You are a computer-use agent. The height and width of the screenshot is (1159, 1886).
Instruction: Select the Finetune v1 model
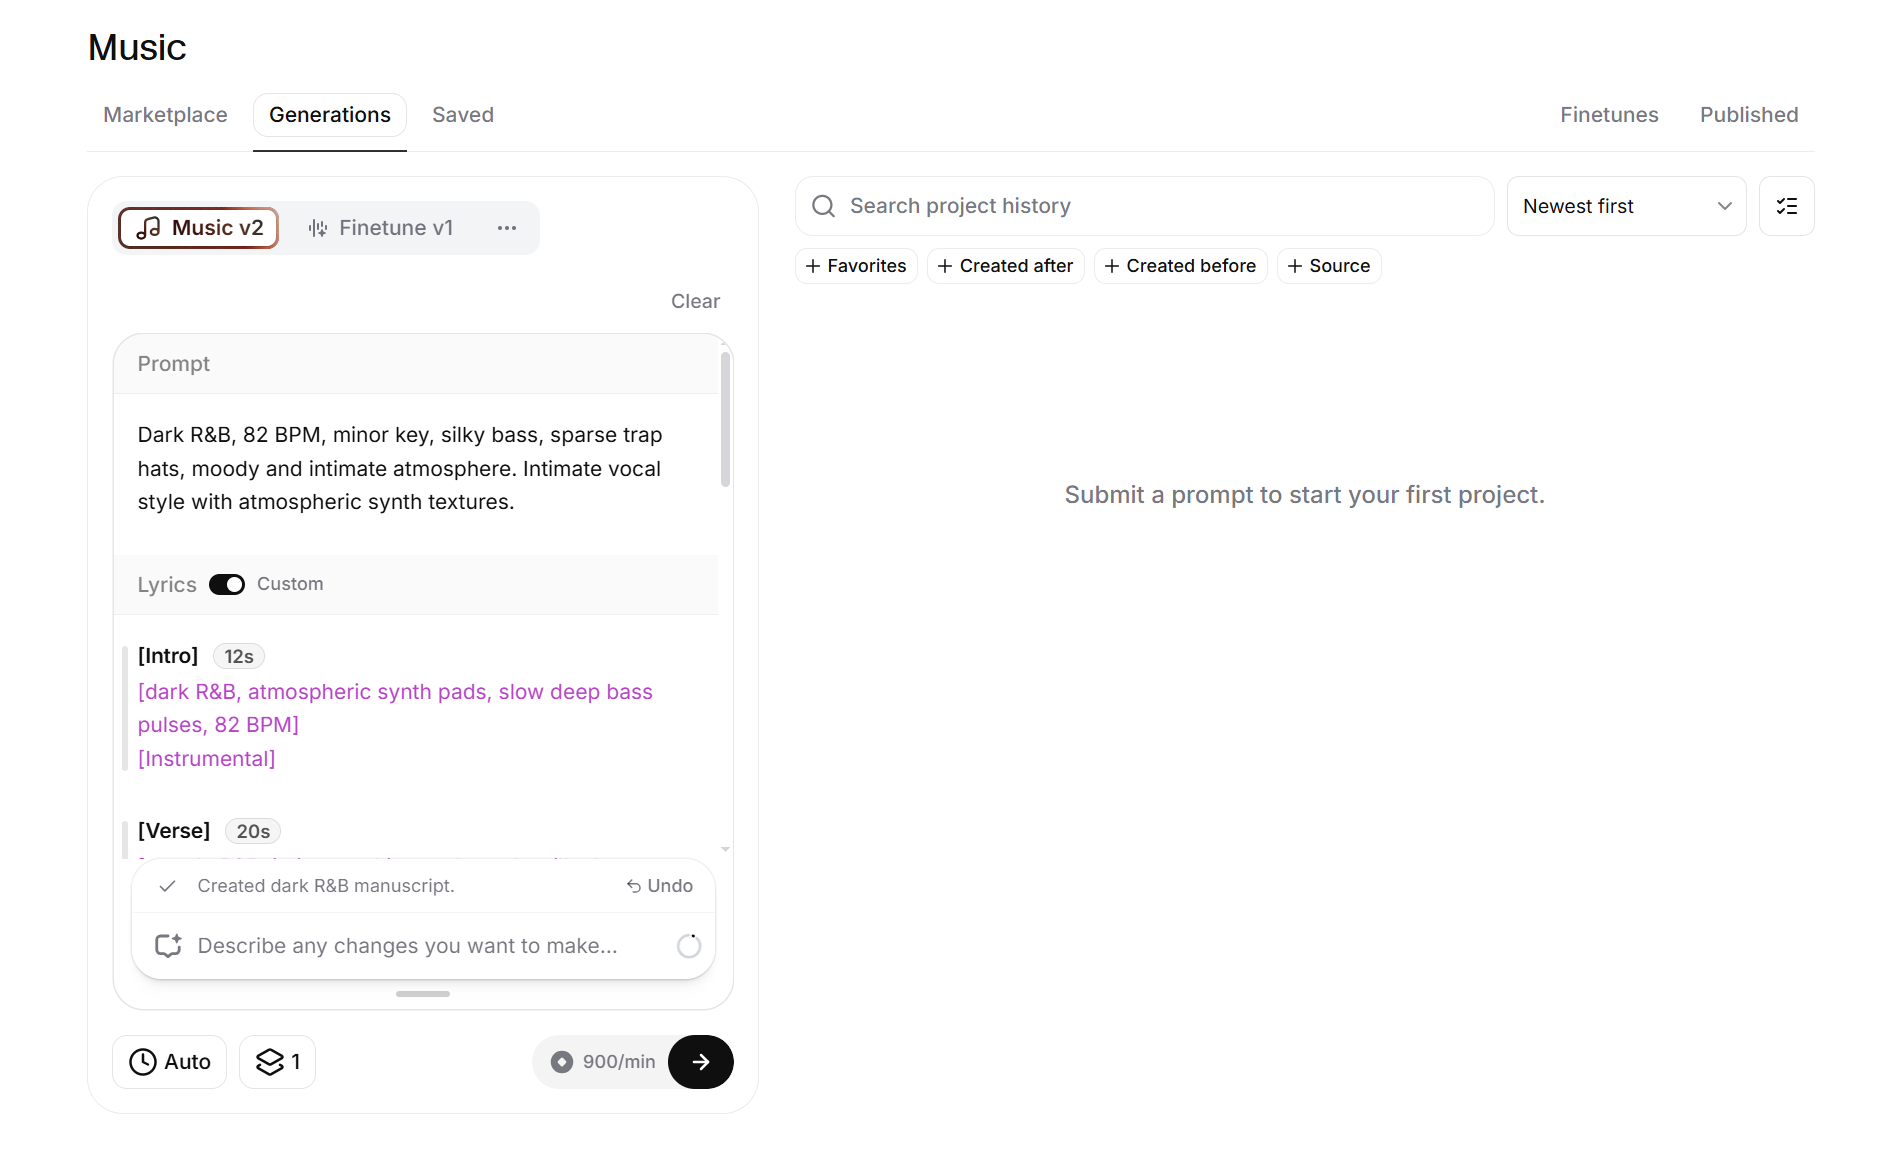(x=381, y=228)
